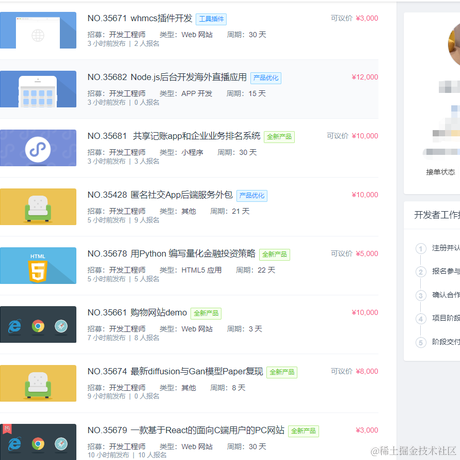The width and height of the screenshot is (460, 460).
Task: Click the red bookmark badge on NO.35679 thumbnail
Action: click(7, 429)
